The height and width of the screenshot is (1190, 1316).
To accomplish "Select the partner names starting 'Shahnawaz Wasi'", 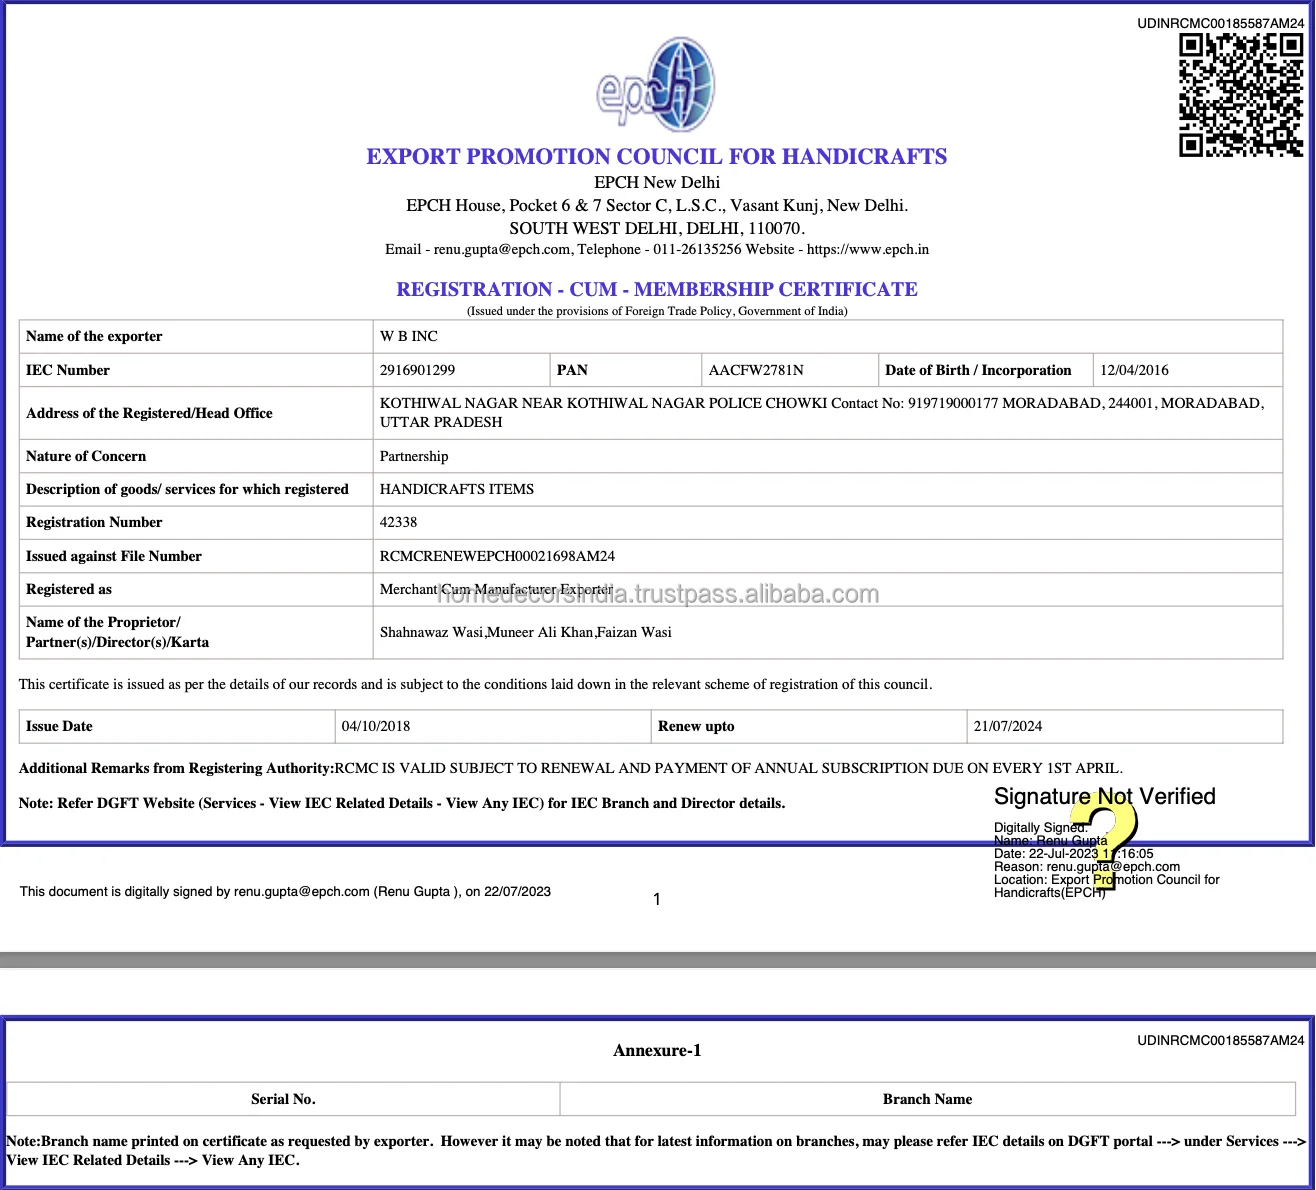I will 526,632.
